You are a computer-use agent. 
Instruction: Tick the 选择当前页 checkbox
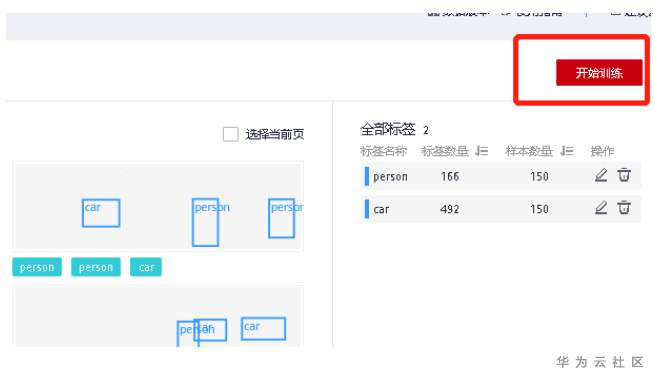click(230, 134)
